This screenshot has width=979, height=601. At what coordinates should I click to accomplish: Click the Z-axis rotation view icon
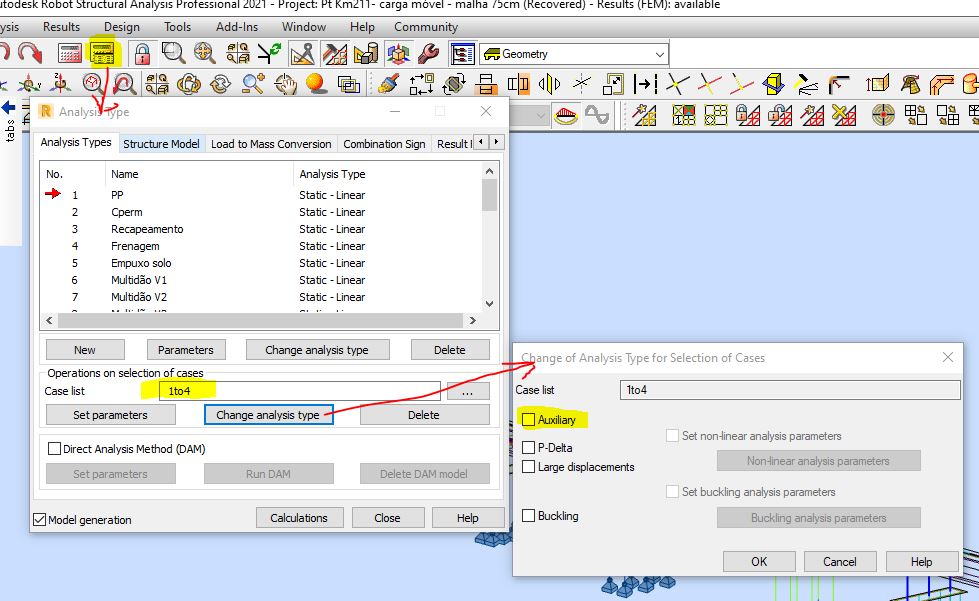click(61, 83)
